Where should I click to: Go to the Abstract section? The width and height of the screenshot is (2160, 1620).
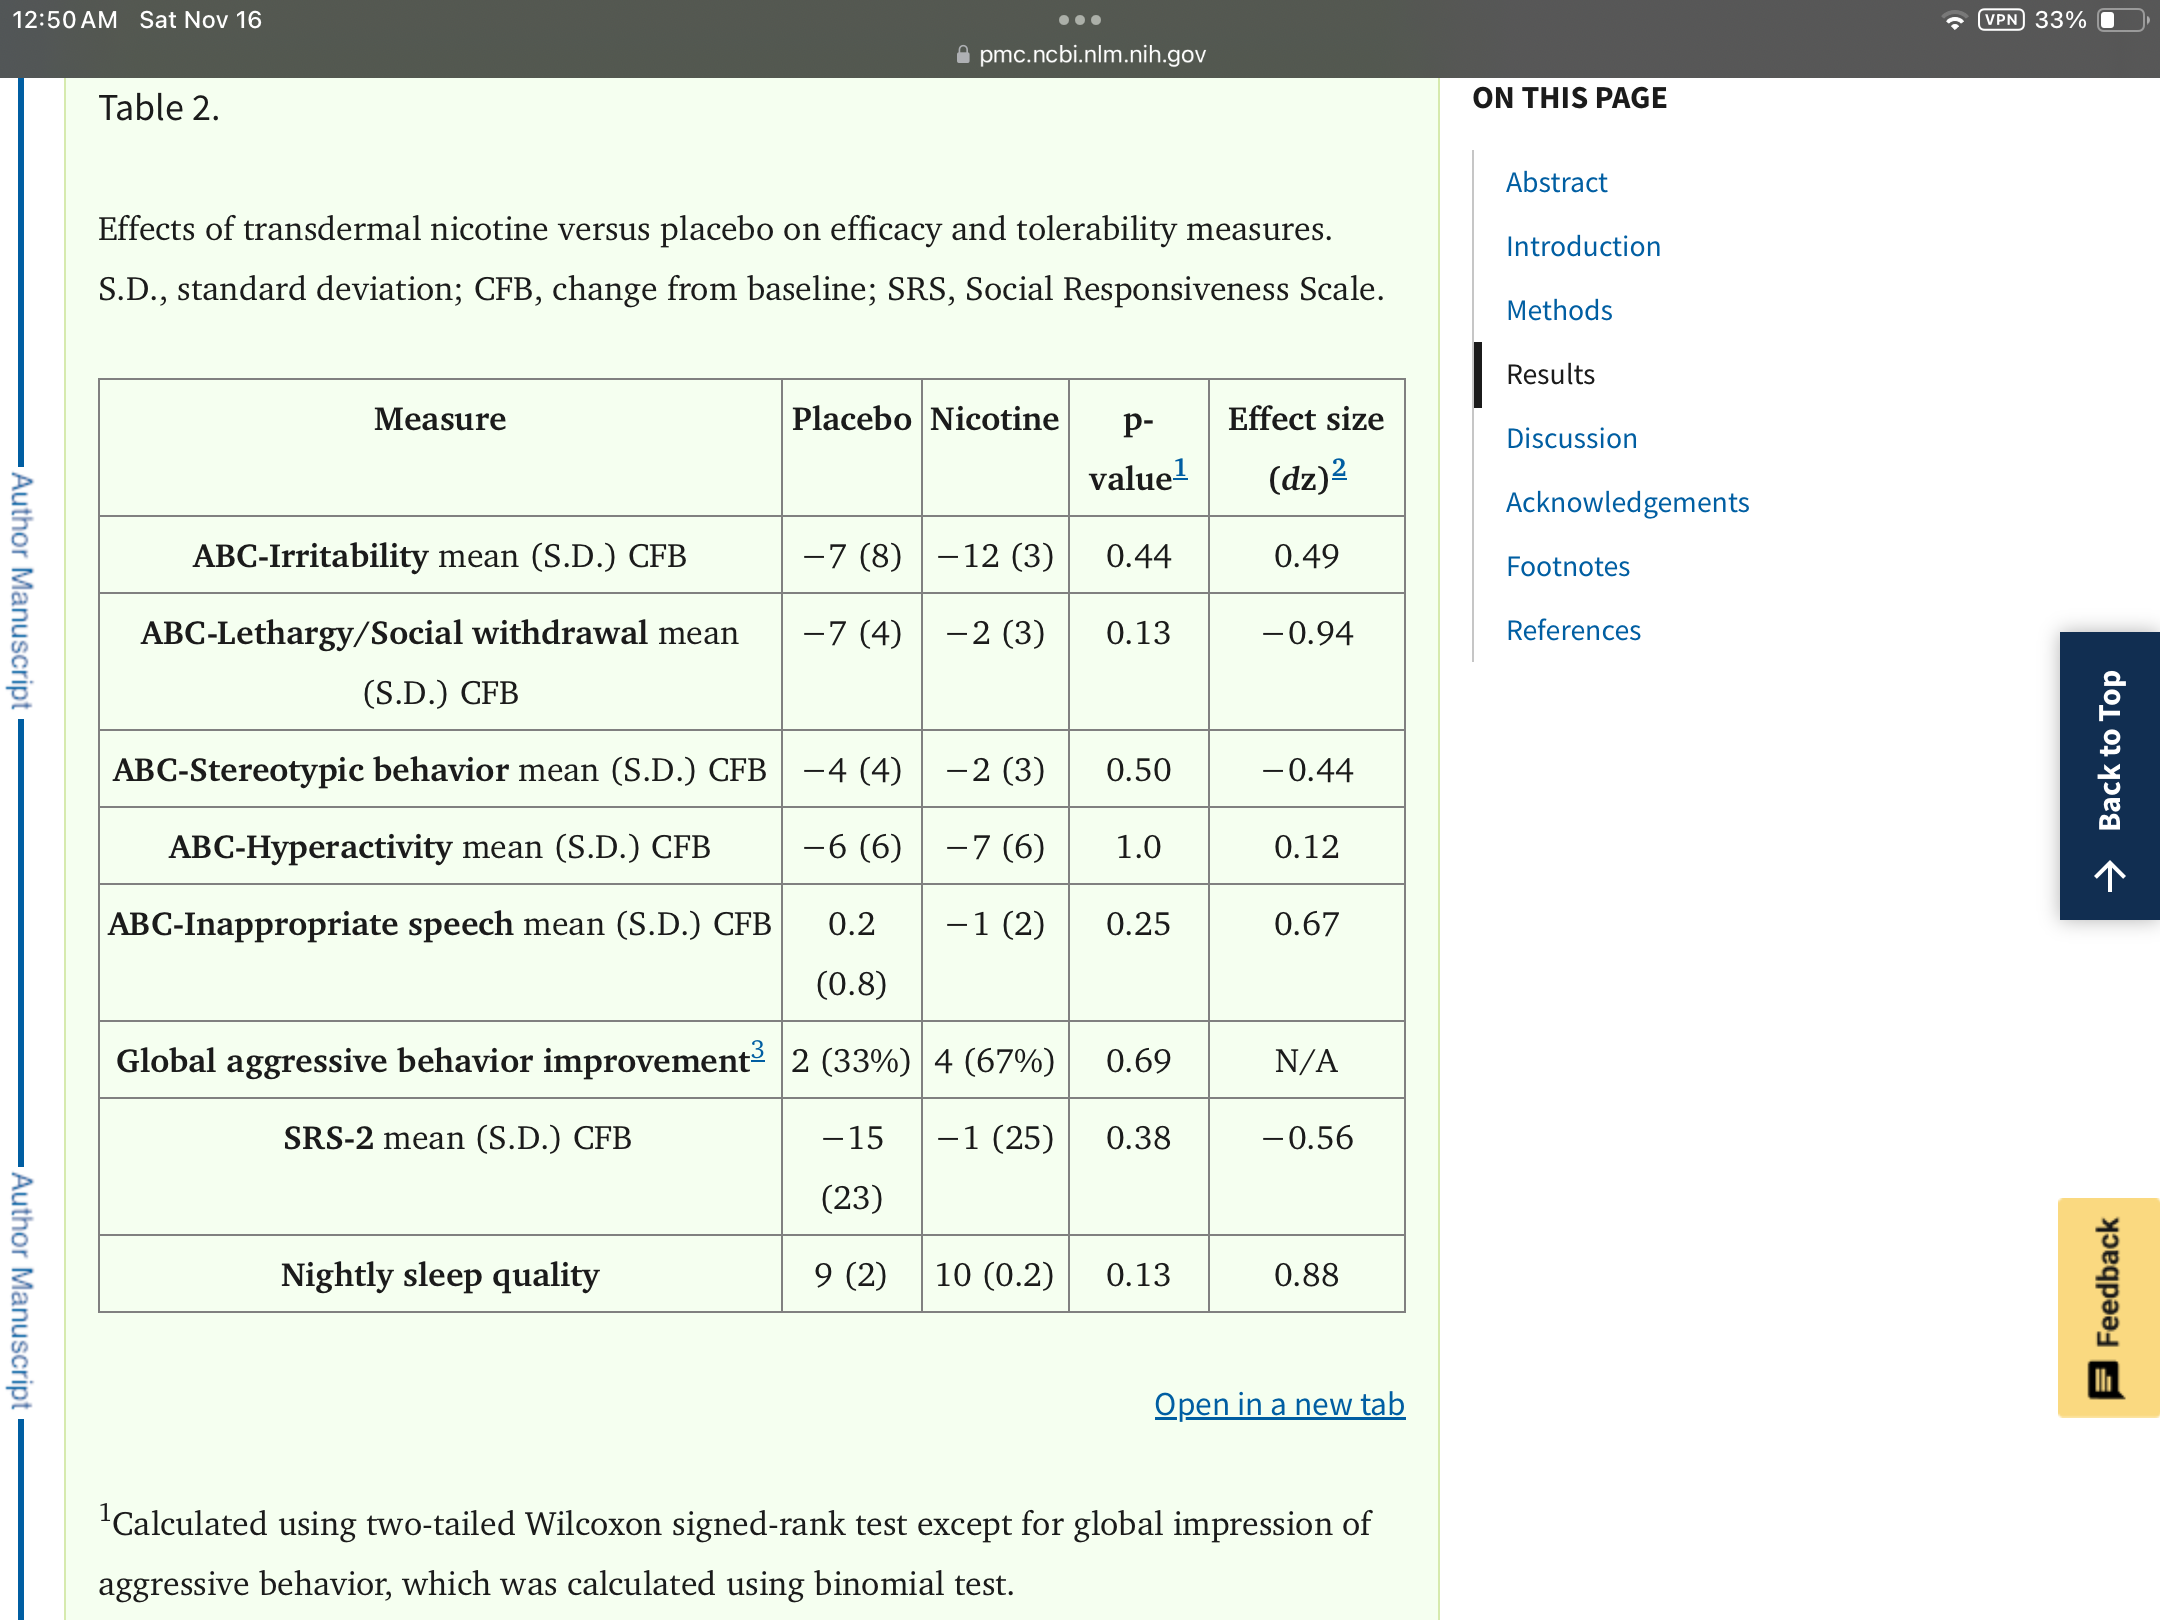click(x=1556, y=182)
